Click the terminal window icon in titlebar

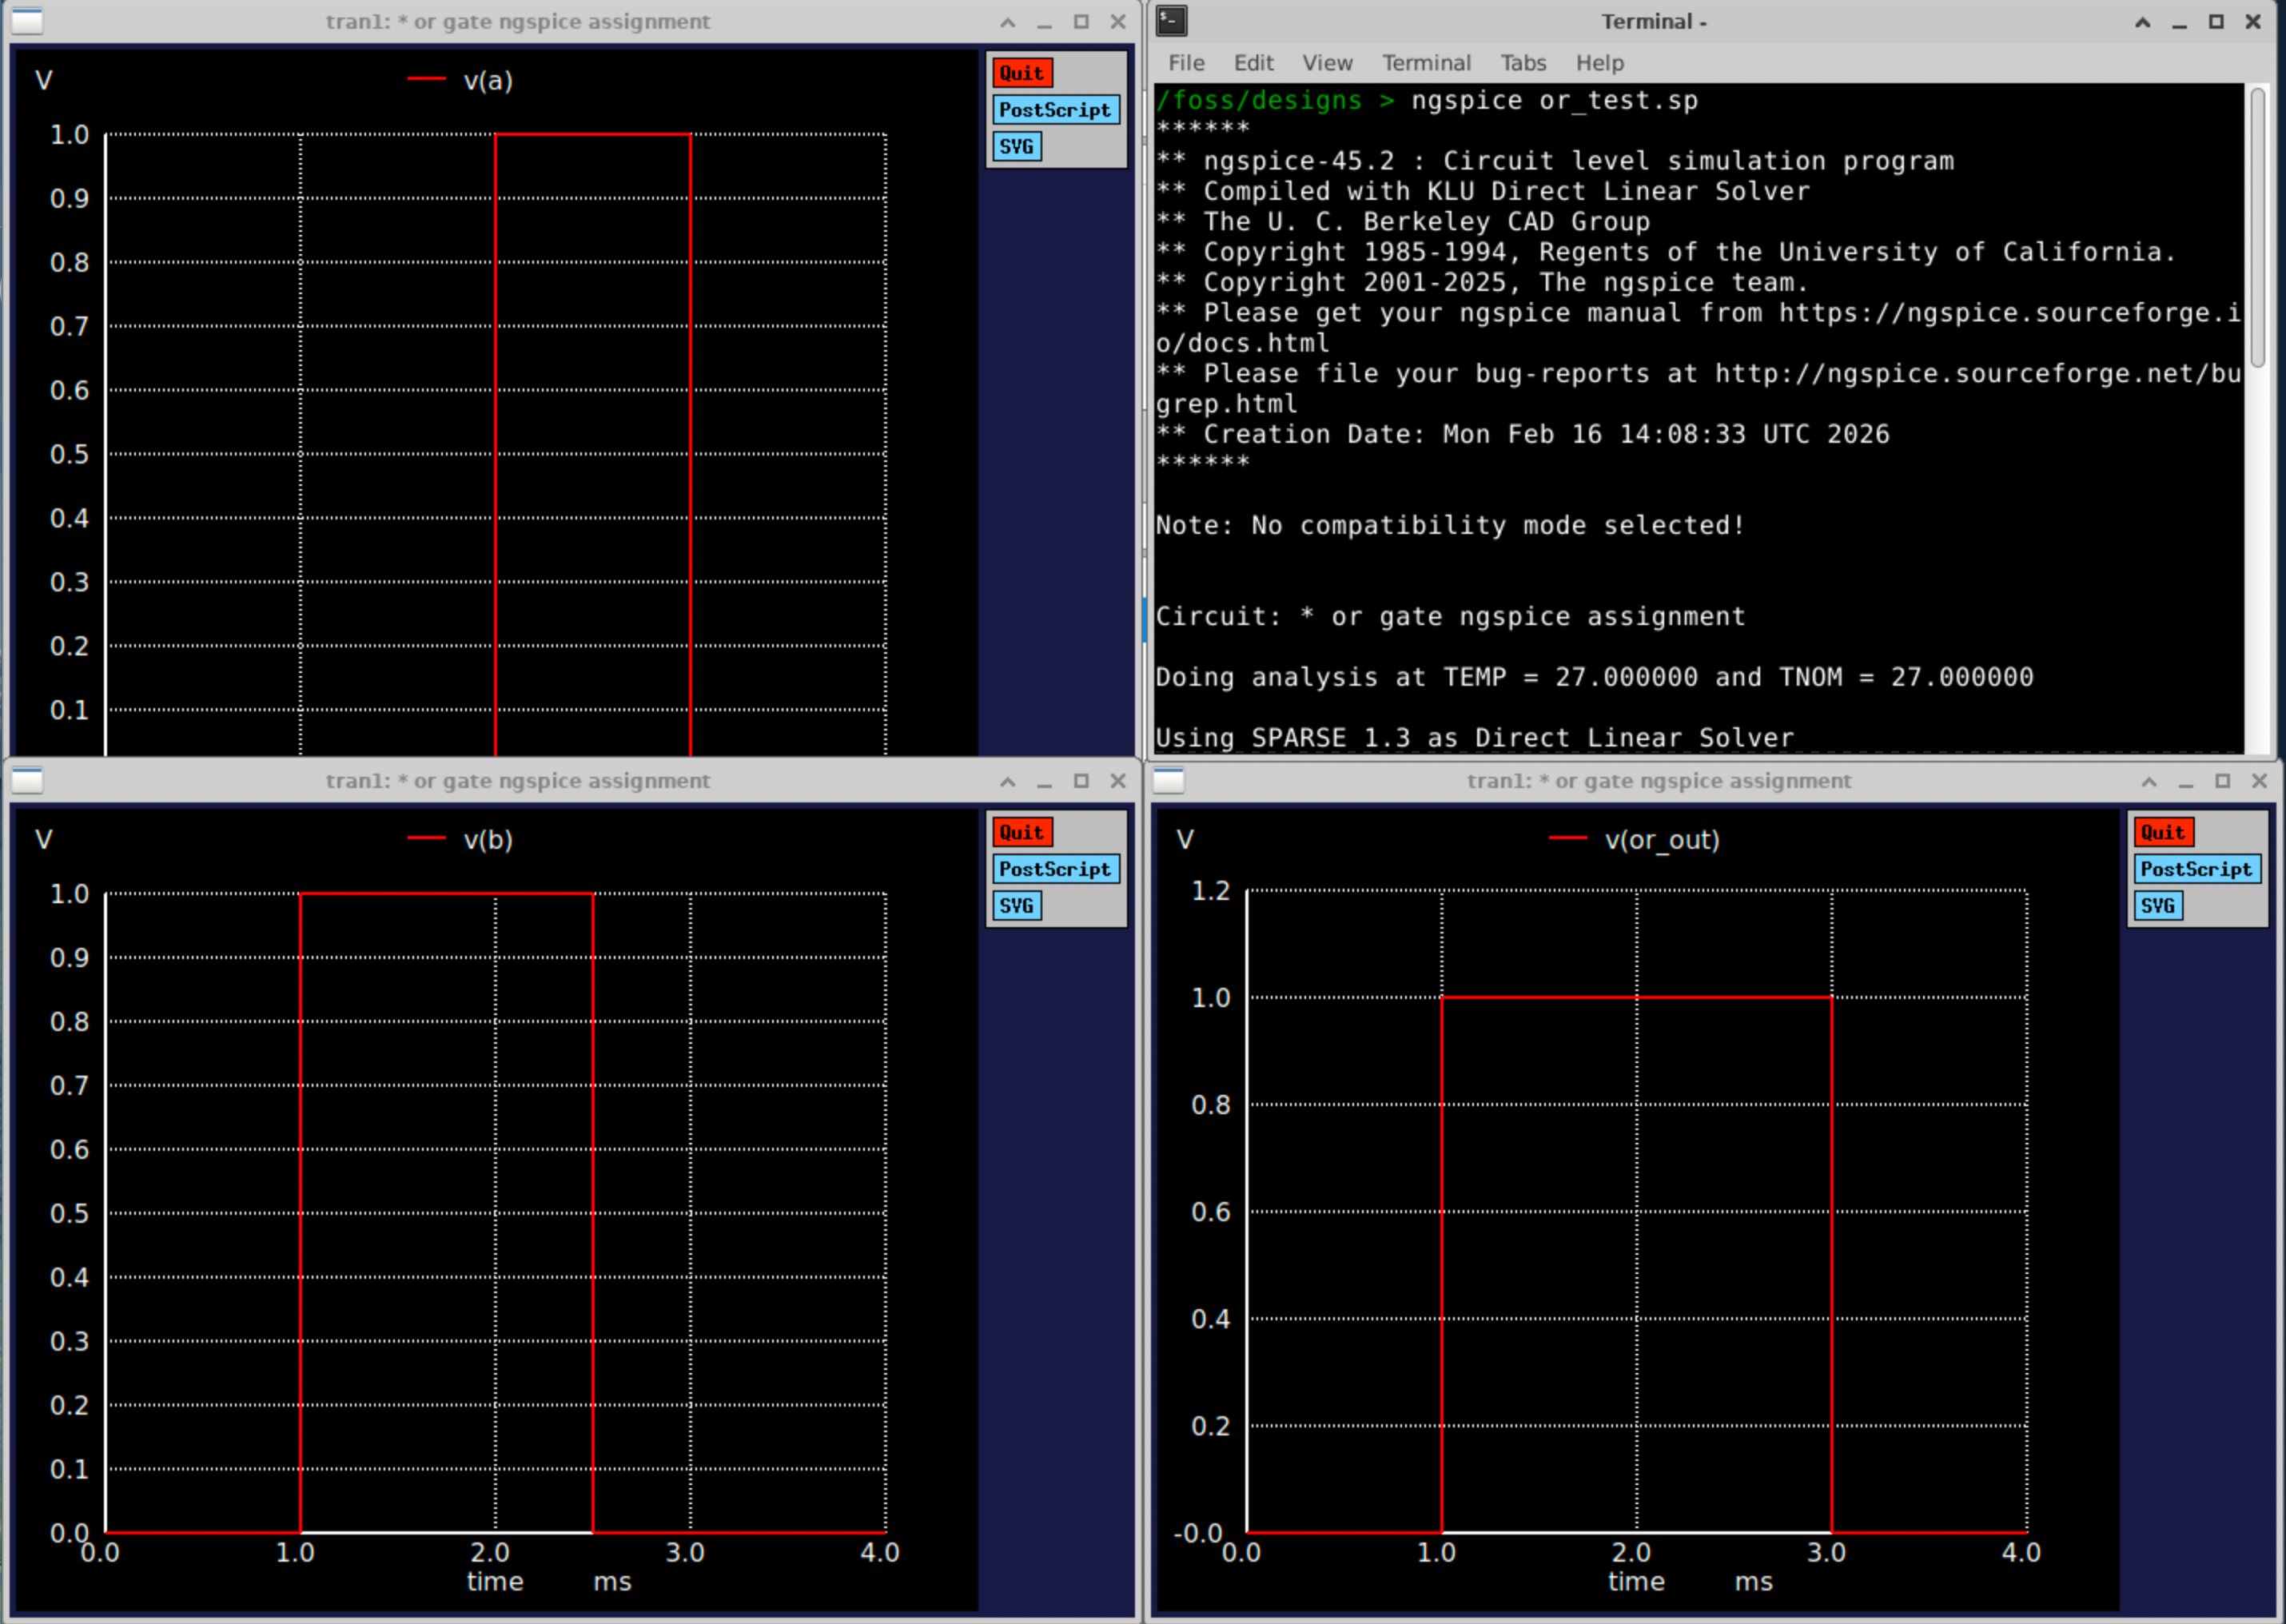(x=1172, y=21)
